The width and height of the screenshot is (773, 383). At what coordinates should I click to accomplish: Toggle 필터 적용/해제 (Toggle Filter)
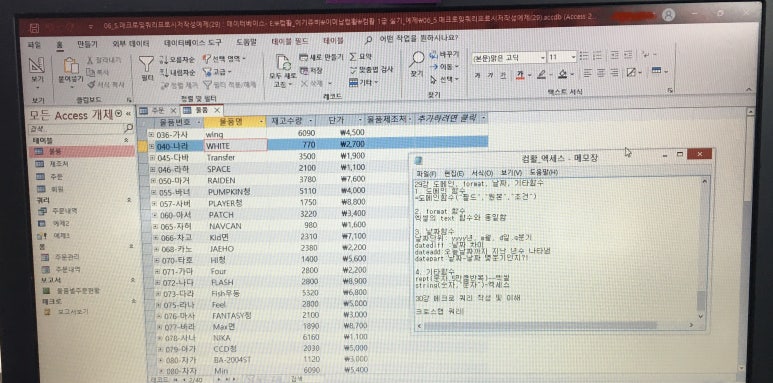(x=230, y=85)
